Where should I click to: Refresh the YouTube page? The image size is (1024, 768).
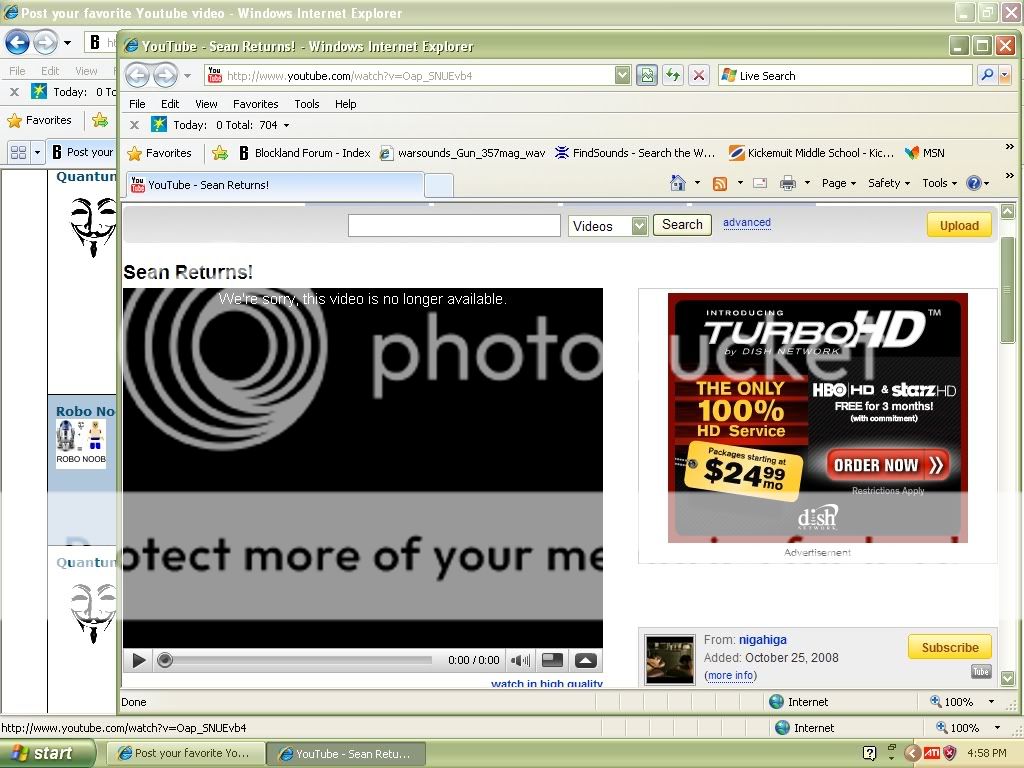click(673, 76)
